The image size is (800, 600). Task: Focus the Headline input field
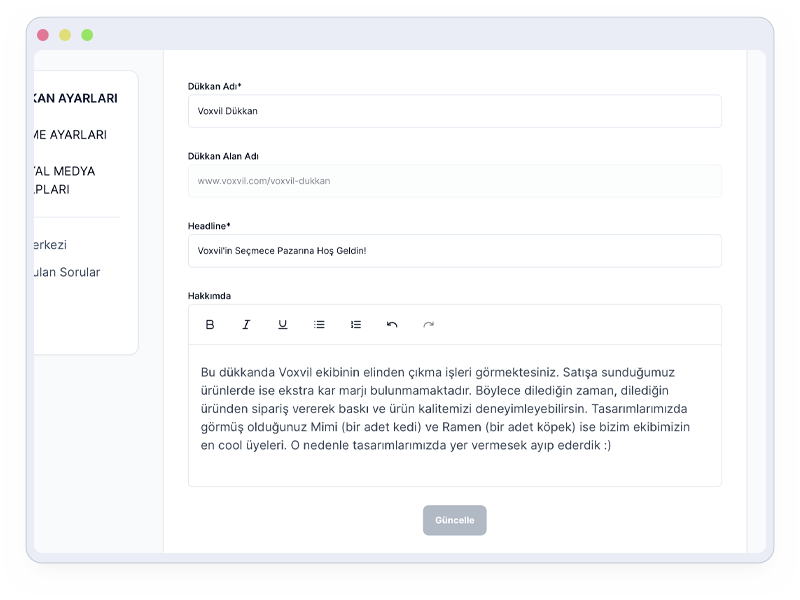[454, 251]
